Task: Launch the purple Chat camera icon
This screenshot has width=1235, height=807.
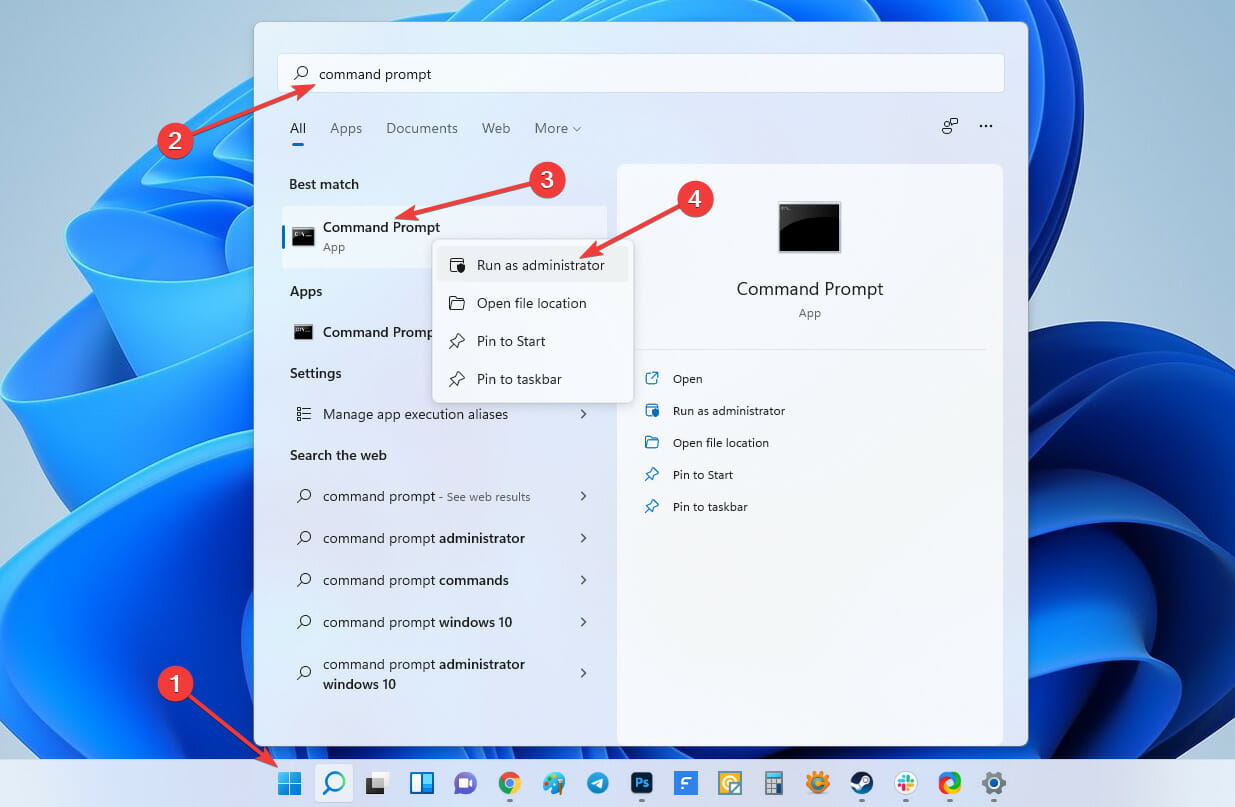Action: pyautogui.click(x=465, y=783)
